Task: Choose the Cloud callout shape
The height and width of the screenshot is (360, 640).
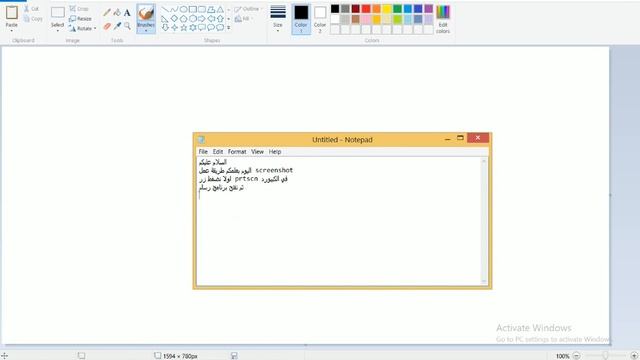Action: [x=220, y=28]
